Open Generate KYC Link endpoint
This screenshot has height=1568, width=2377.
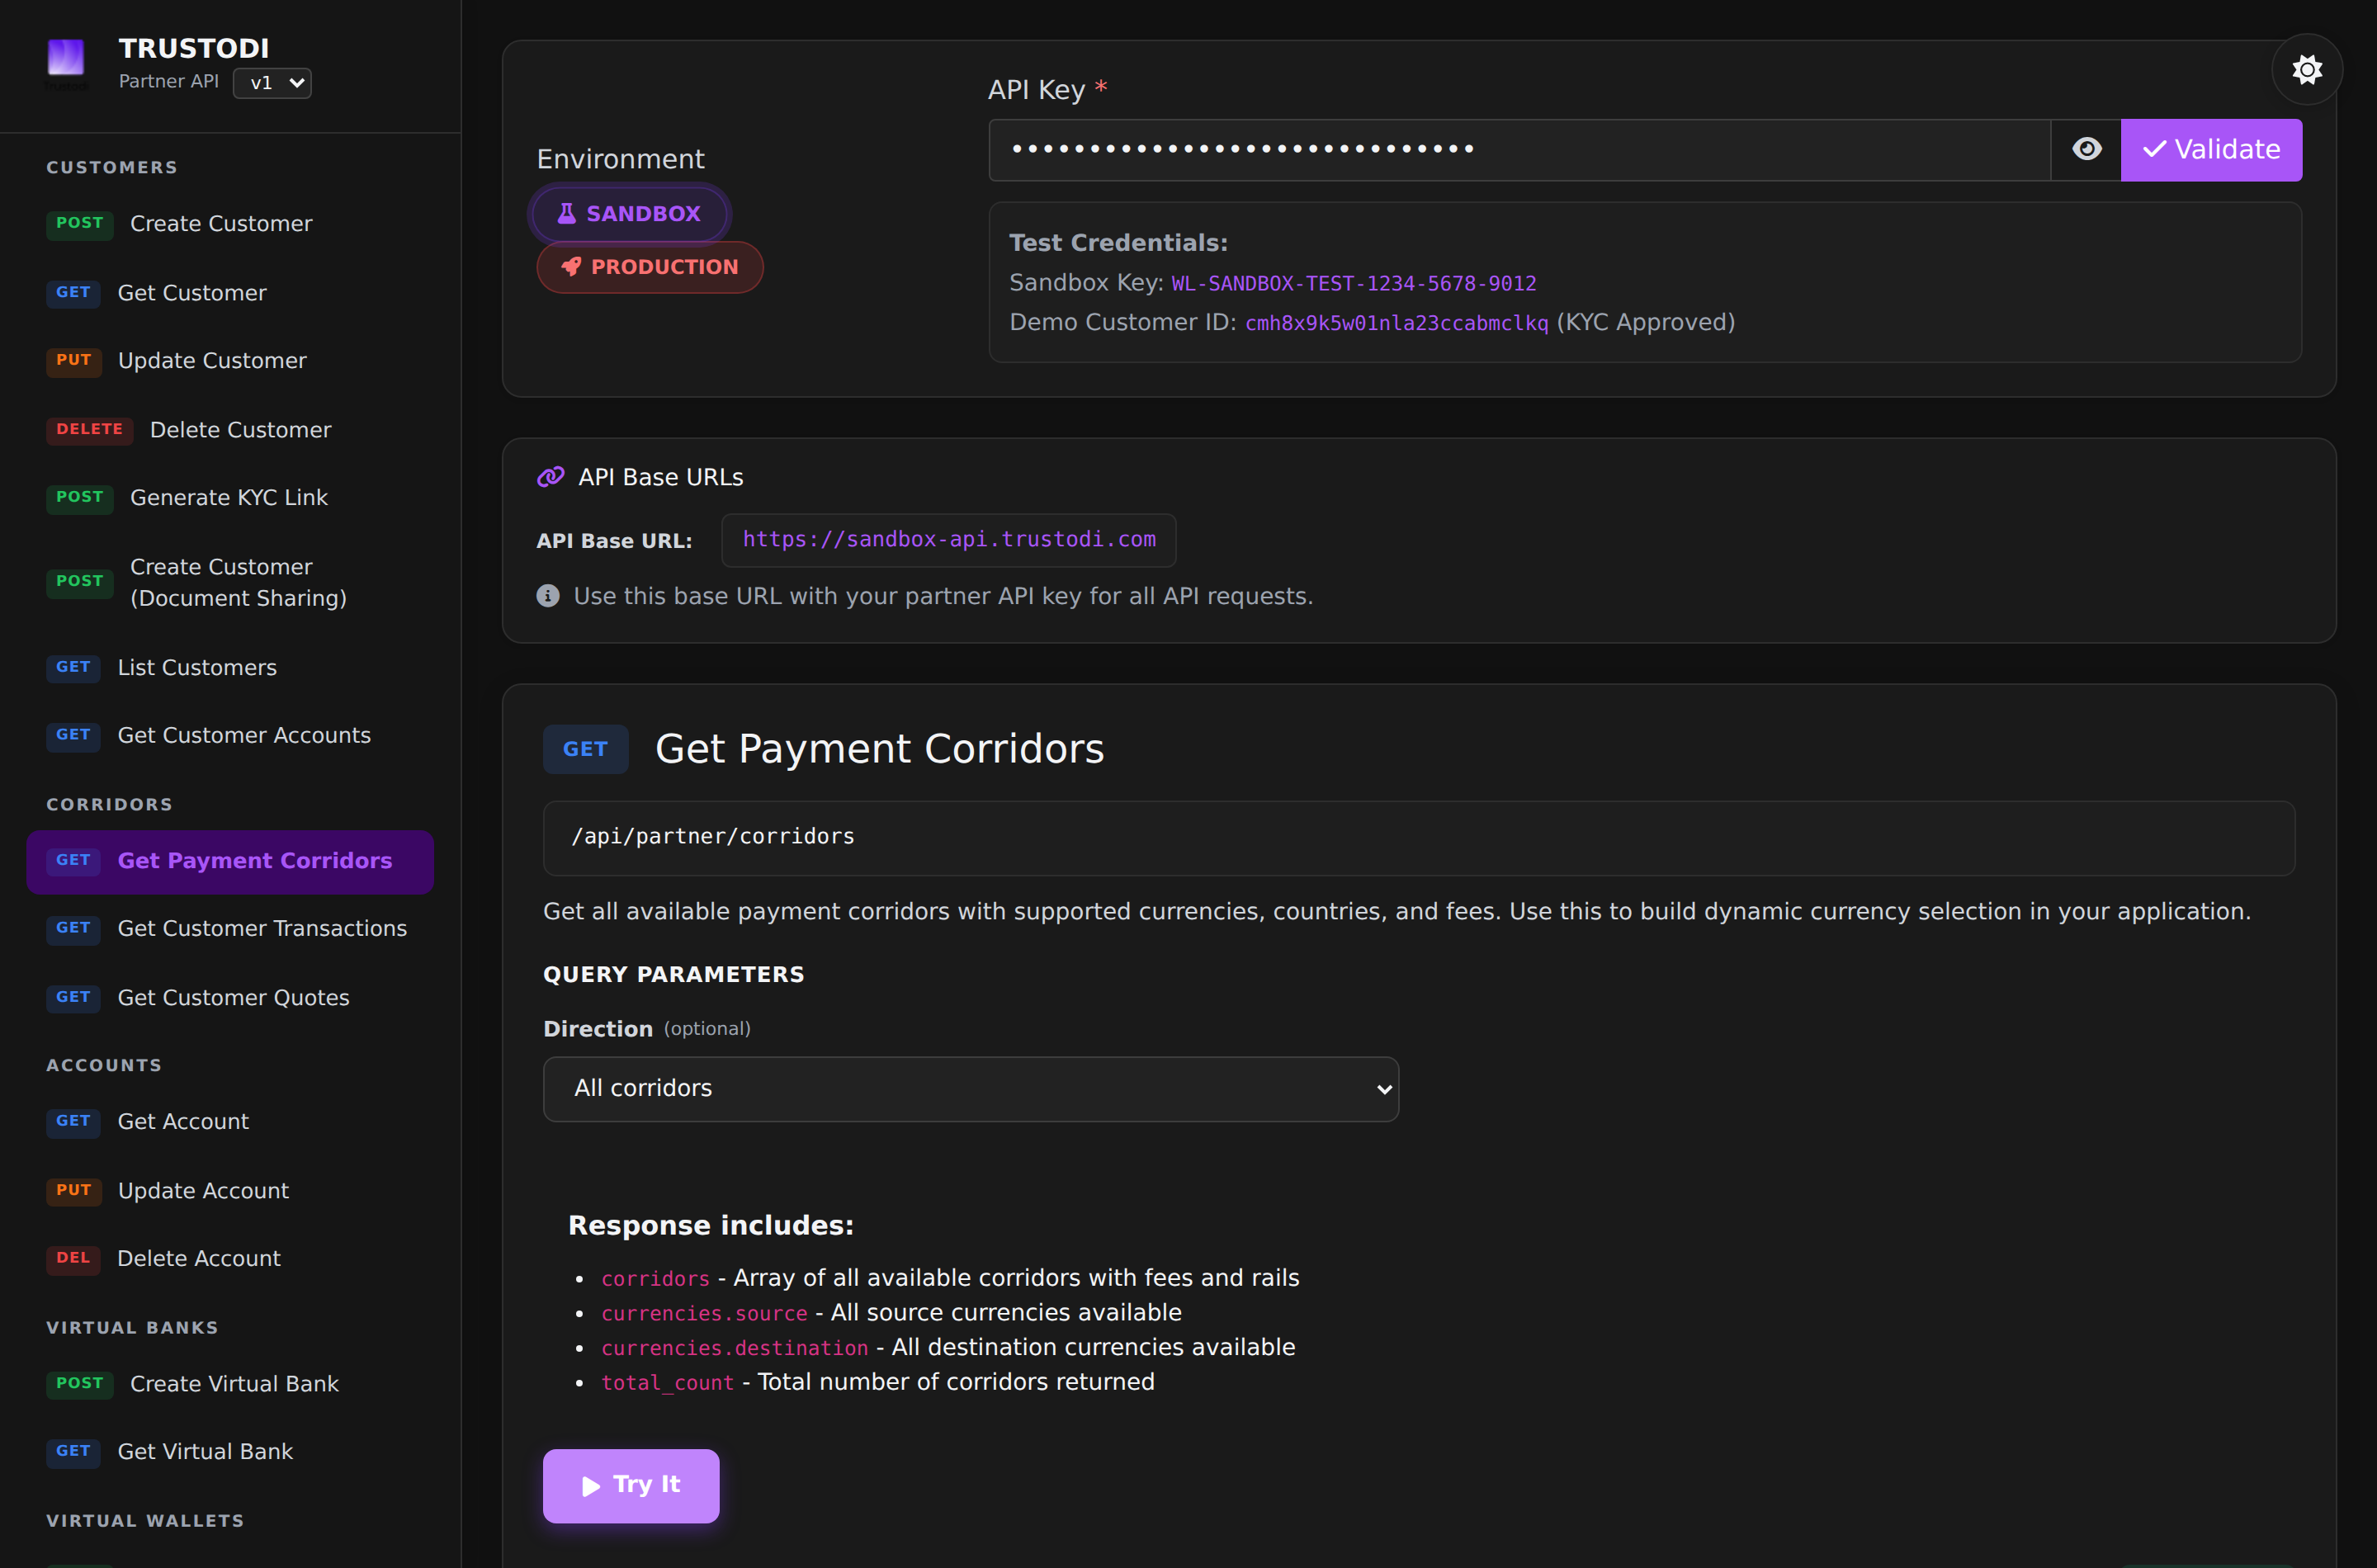230,498
